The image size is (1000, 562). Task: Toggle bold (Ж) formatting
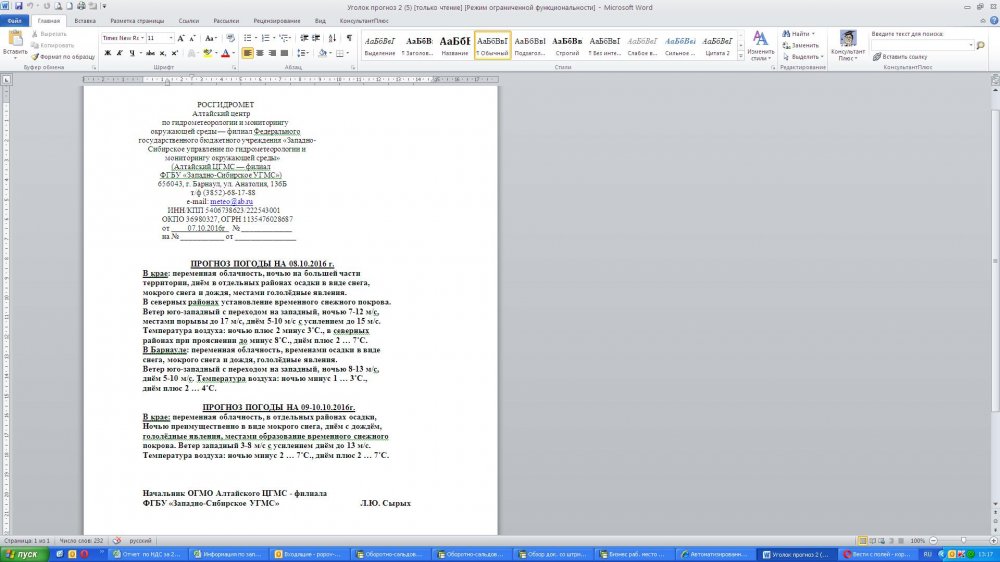coord(106,53)
